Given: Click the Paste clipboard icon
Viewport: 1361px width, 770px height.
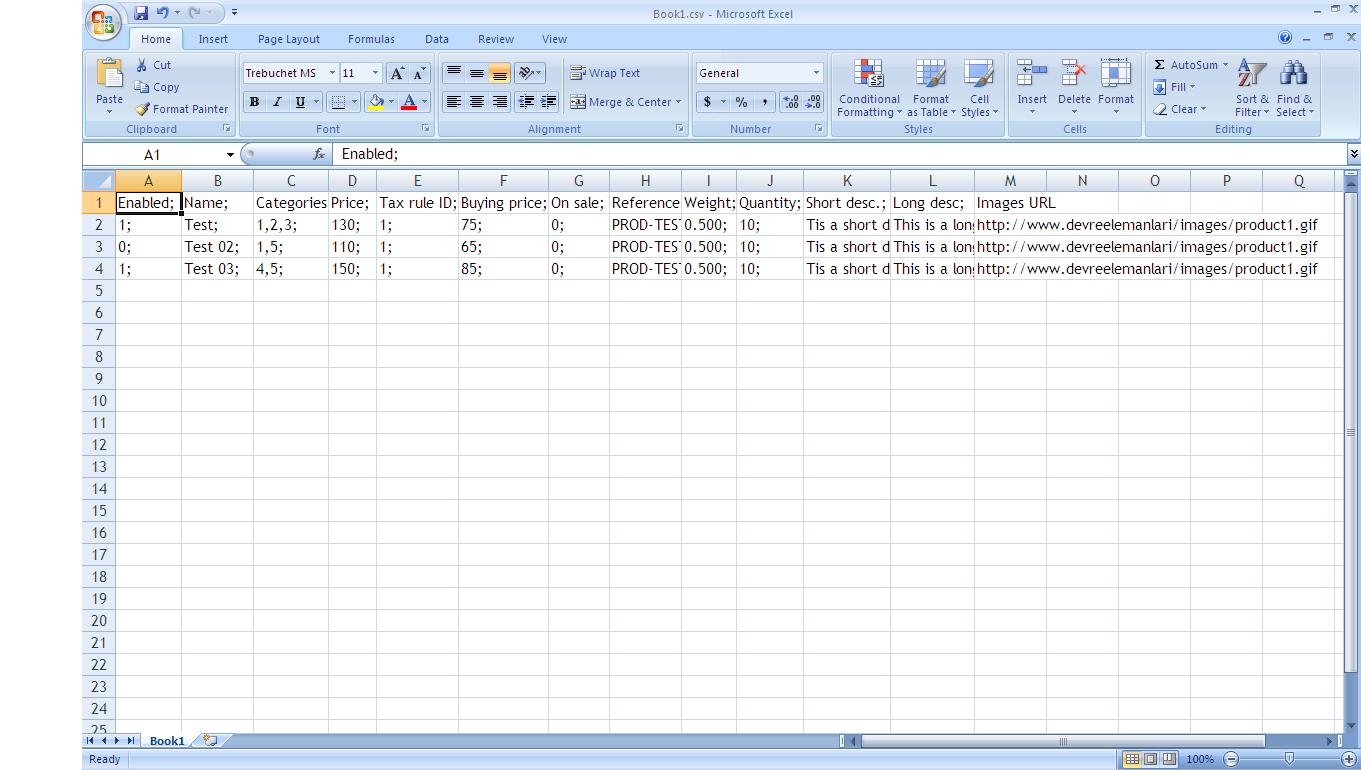Looking at the screenshot, I should 109,74.
